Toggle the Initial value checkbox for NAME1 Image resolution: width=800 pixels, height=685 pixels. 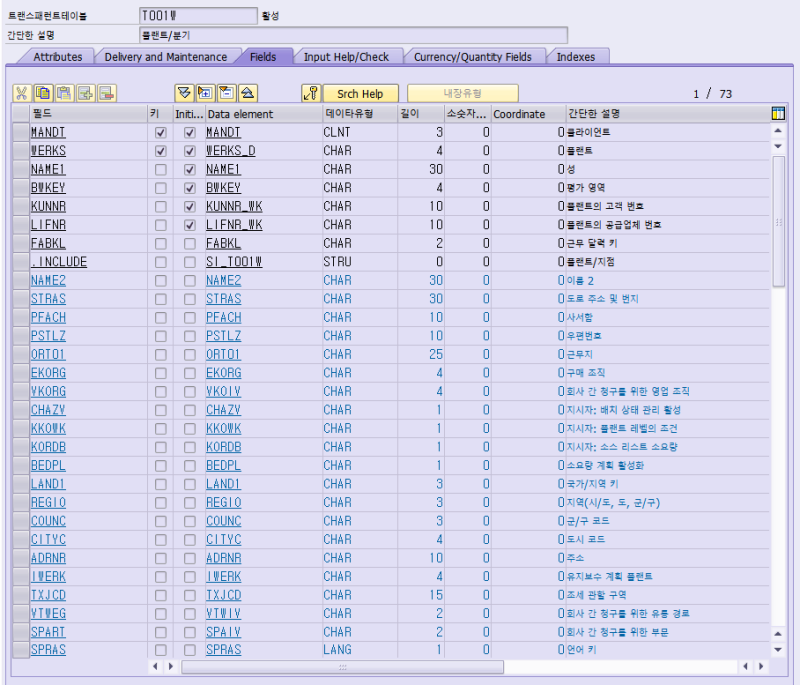(x=189, y=169)
